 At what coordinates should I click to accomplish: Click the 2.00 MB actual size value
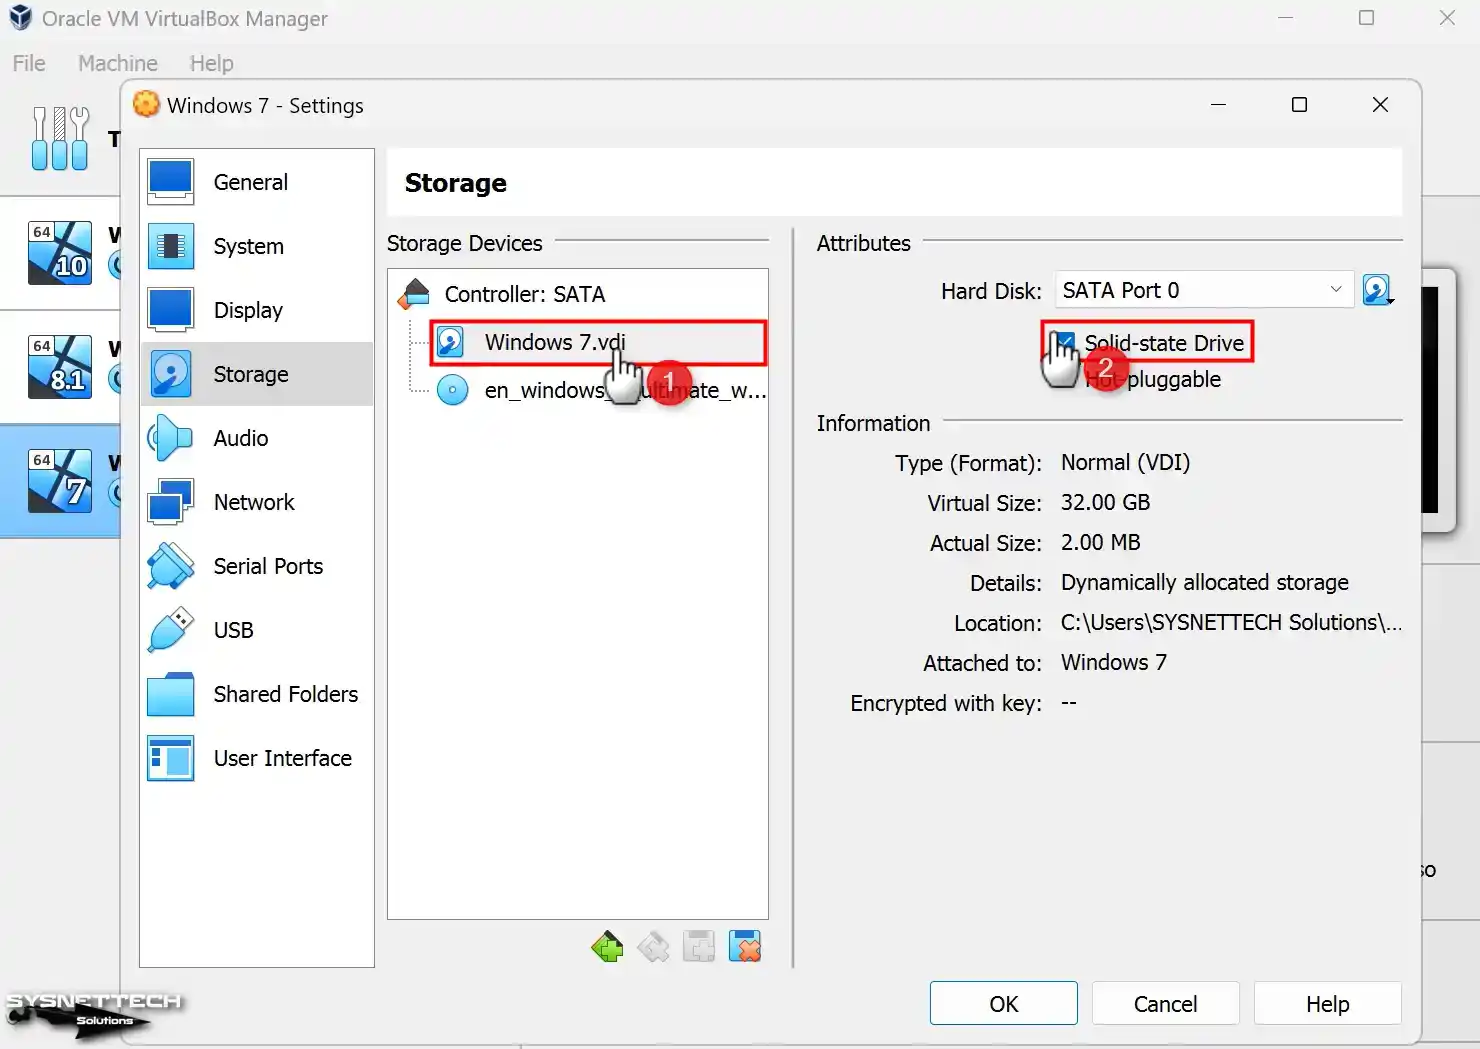coord(1100,542)
